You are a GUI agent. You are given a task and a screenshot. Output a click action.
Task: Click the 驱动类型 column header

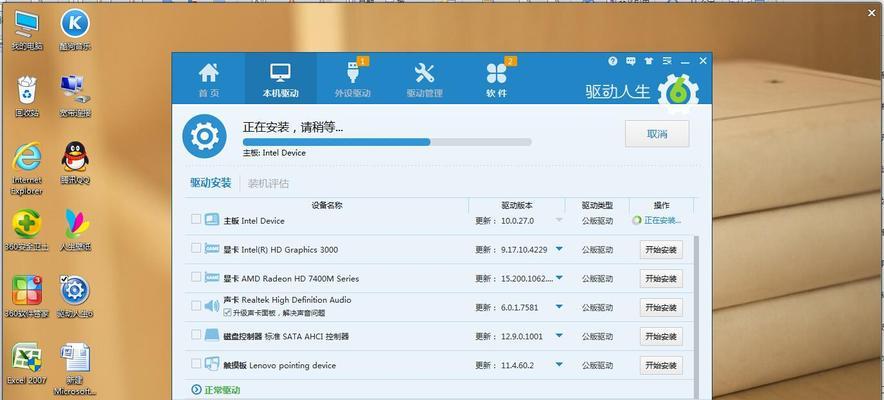coord(597,206)
